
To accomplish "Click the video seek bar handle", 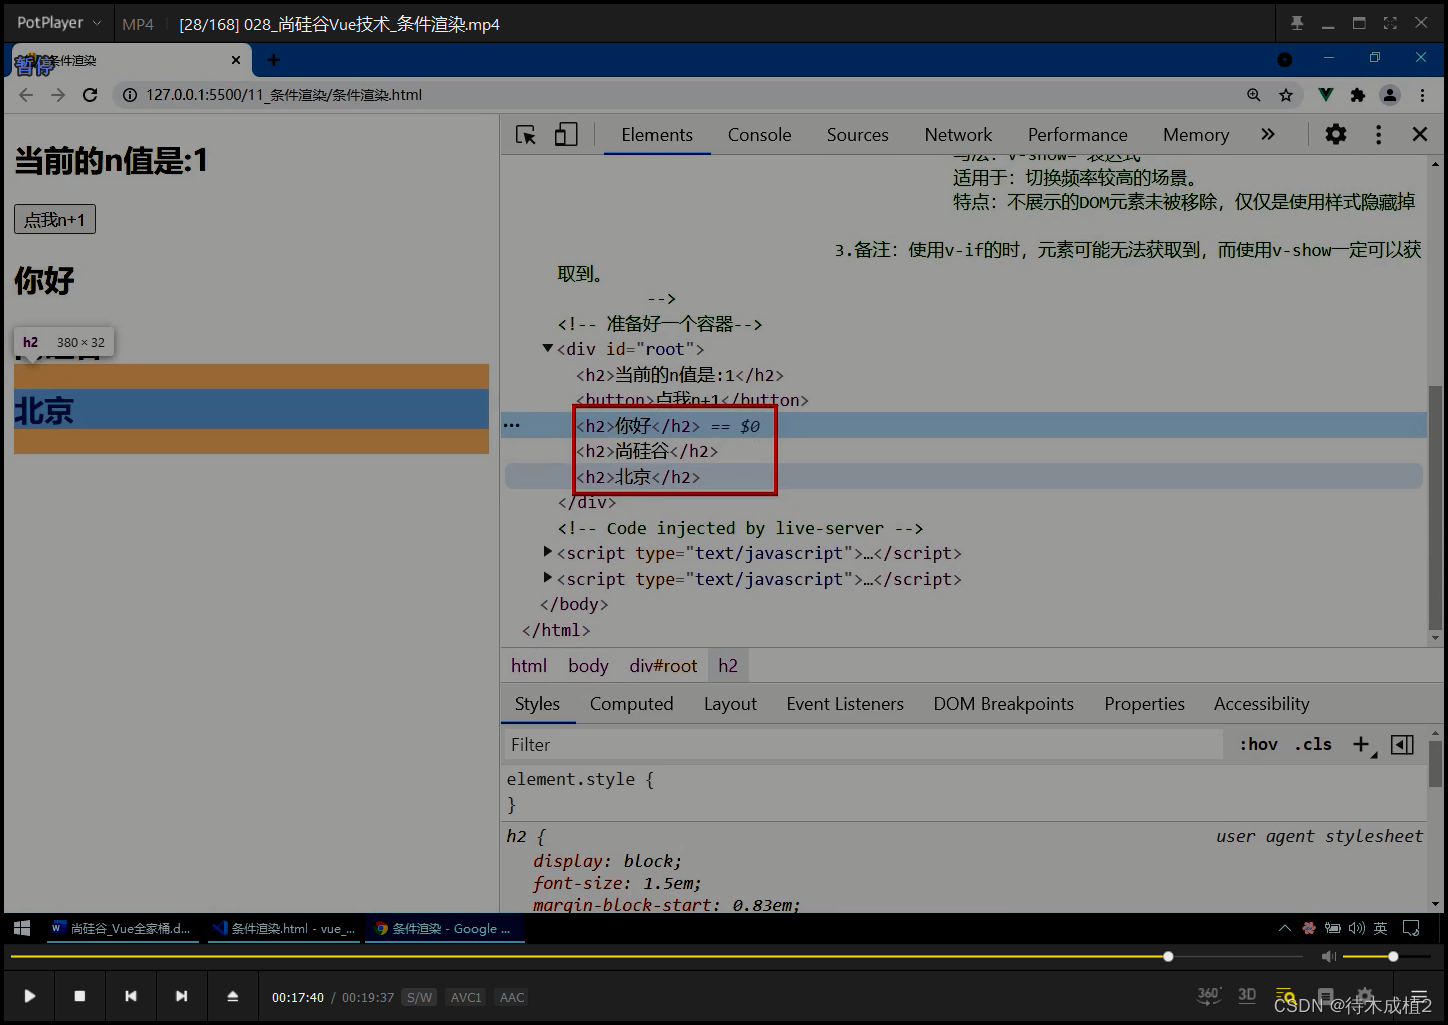I will tap(1168, 957).
